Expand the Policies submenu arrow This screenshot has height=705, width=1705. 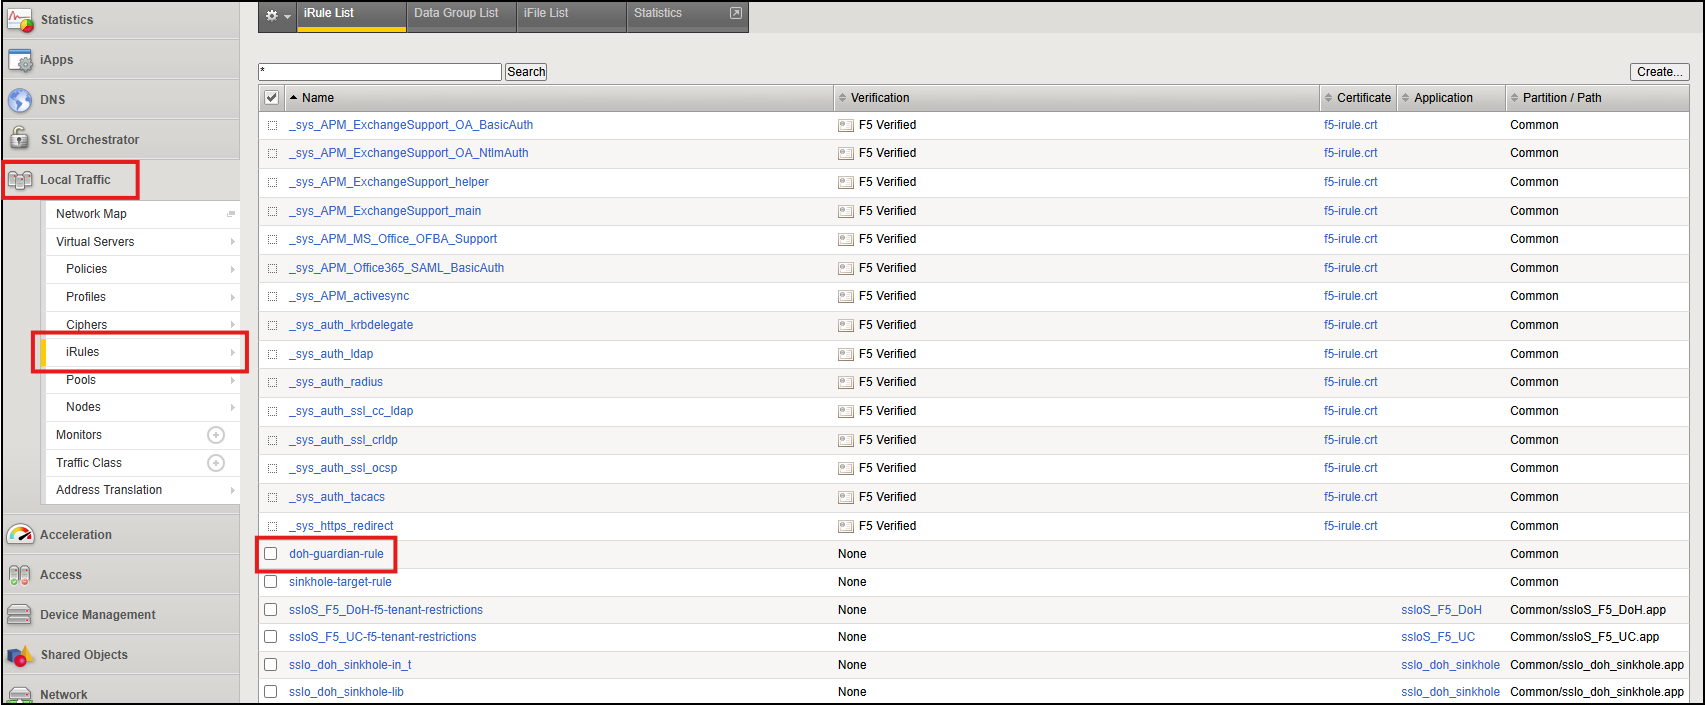[233, 269]
